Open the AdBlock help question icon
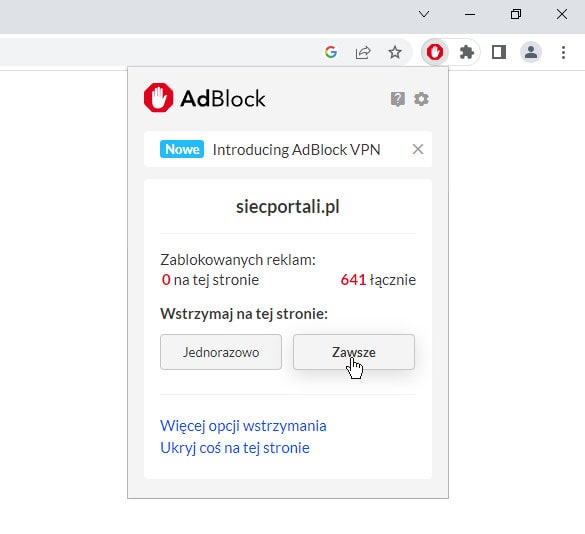Screen dimensions: 585x534 coord(398,99)
